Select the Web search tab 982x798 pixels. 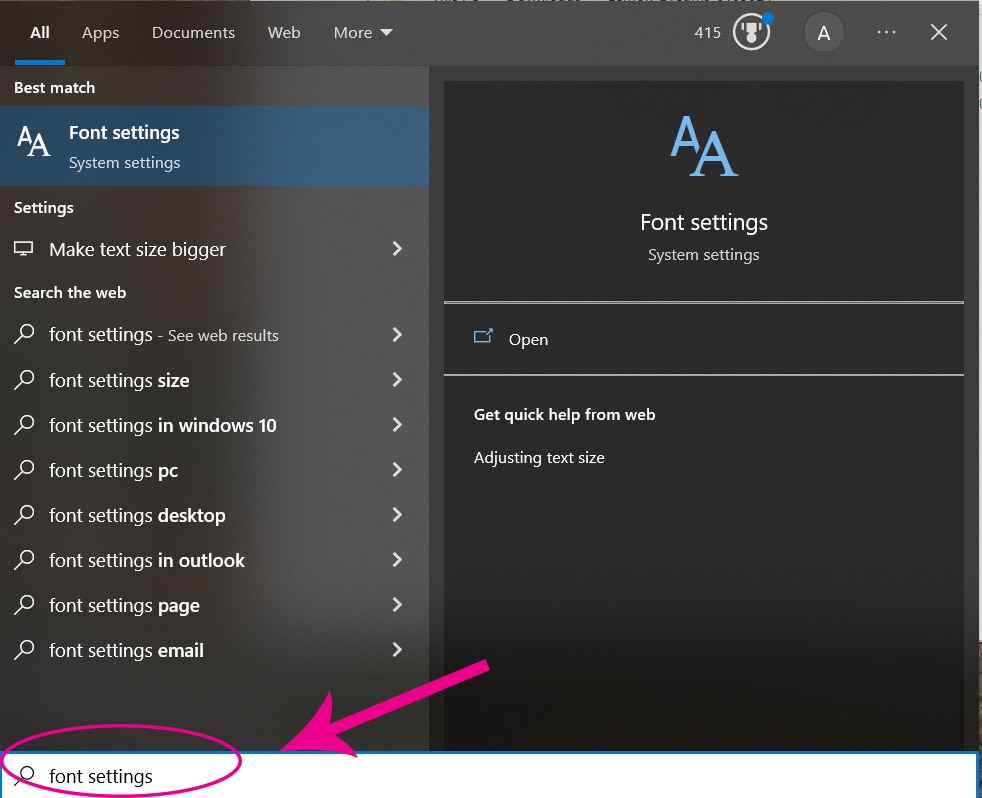284,33
